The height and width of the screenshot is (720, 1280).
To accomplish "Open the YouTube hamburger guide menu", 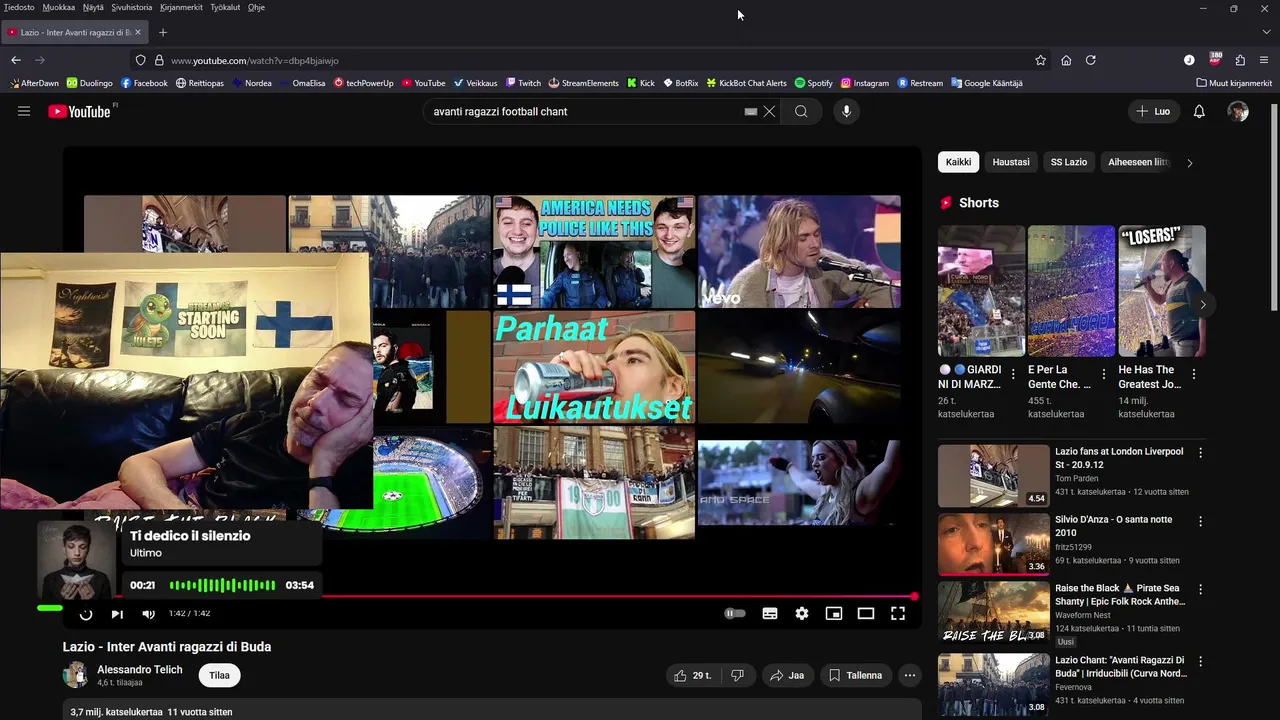I will coord(24,111).
